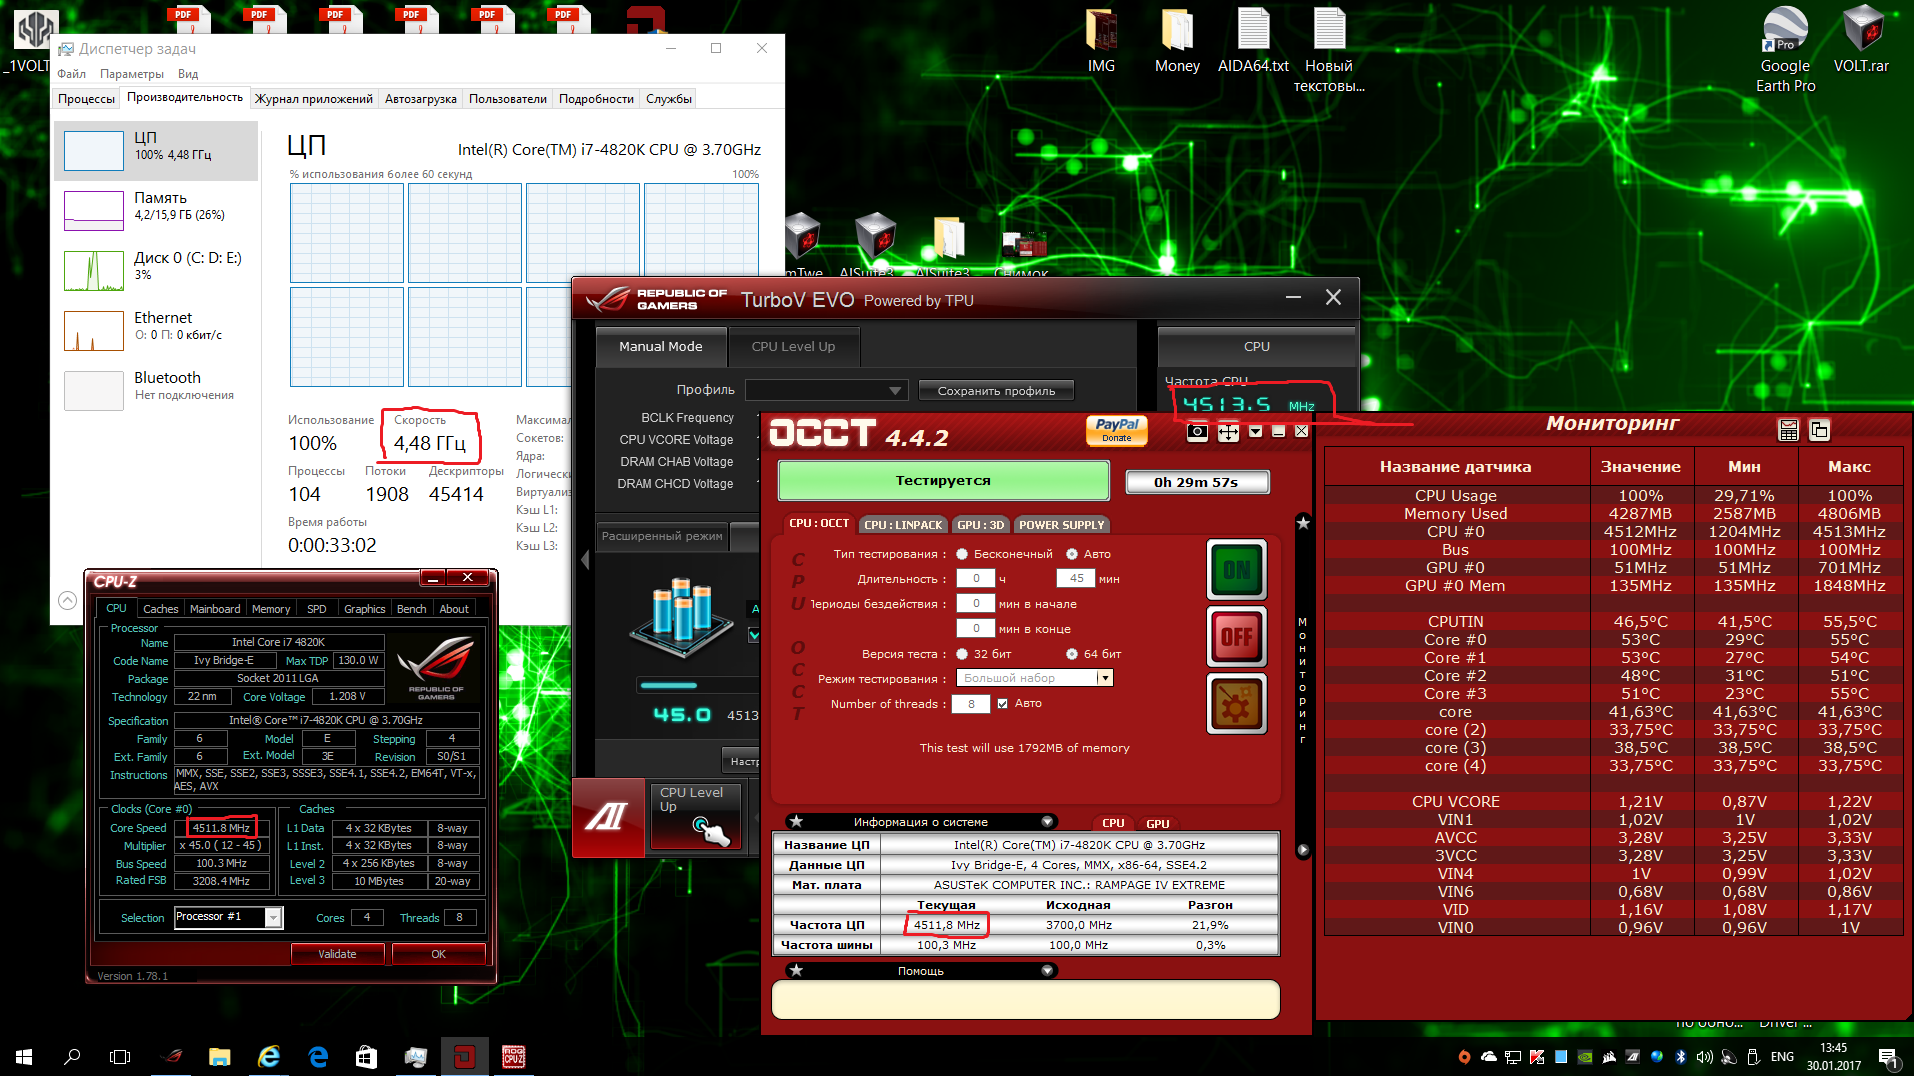
Task: Click the AI Suite logo in TurboV EVO
Action: (608, 817)
